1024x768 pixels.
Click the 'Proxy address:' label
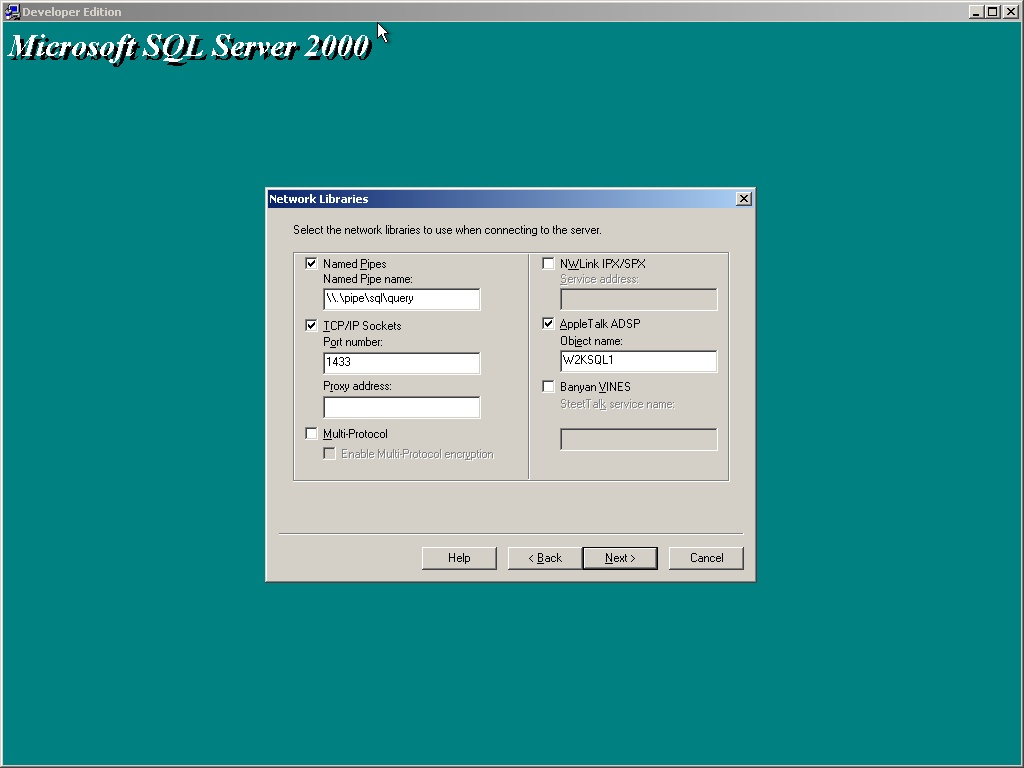357,386
